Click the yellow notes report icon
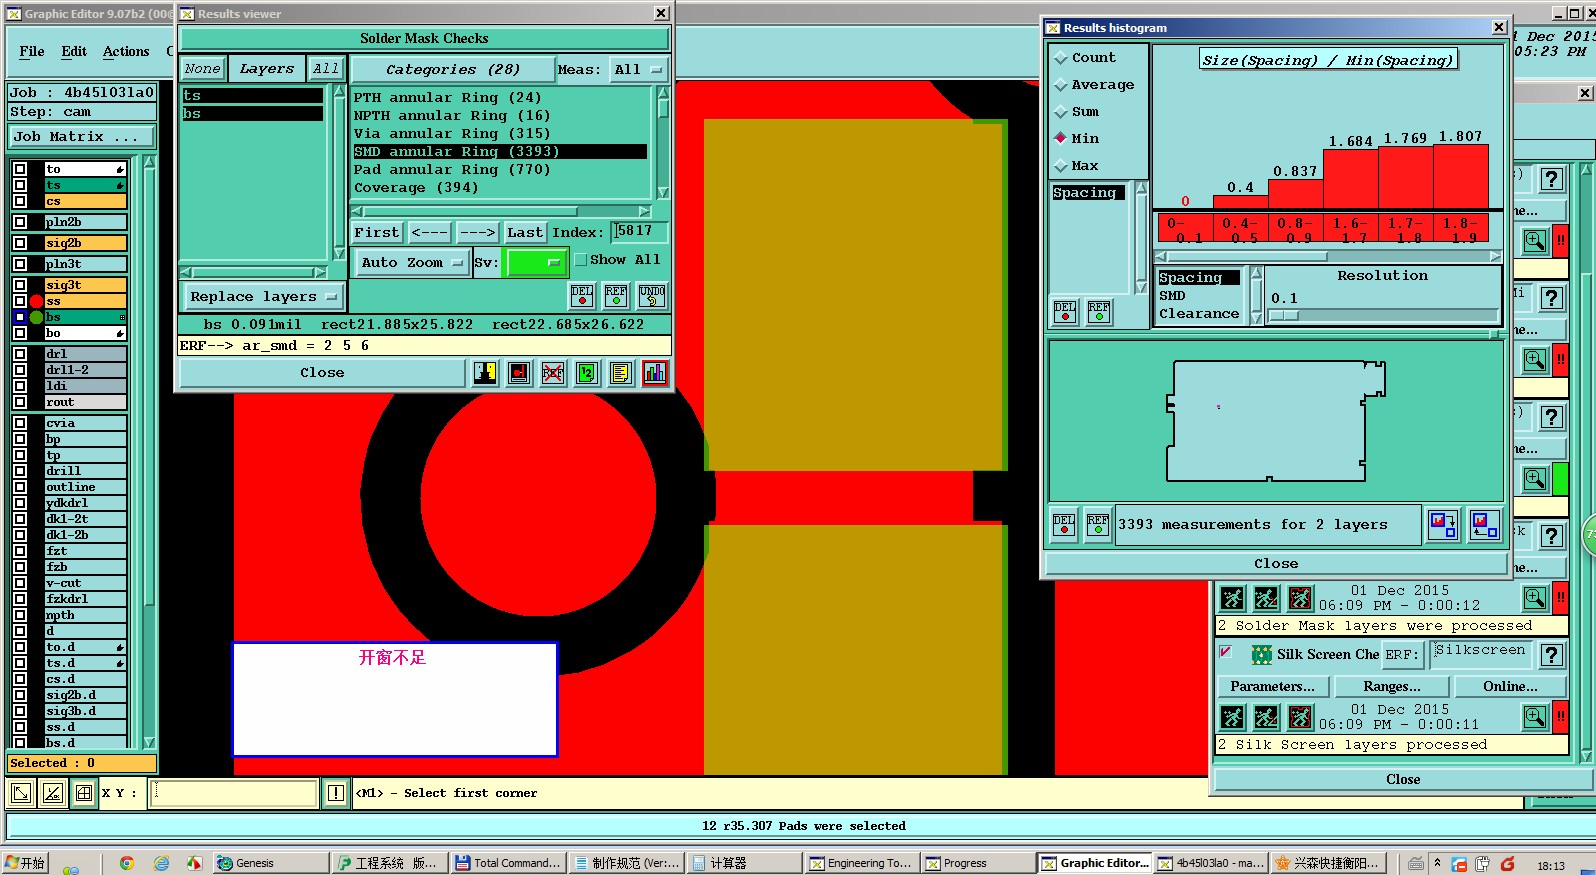The width and height of the screenshot is (1596, 875). click(621, 373)
